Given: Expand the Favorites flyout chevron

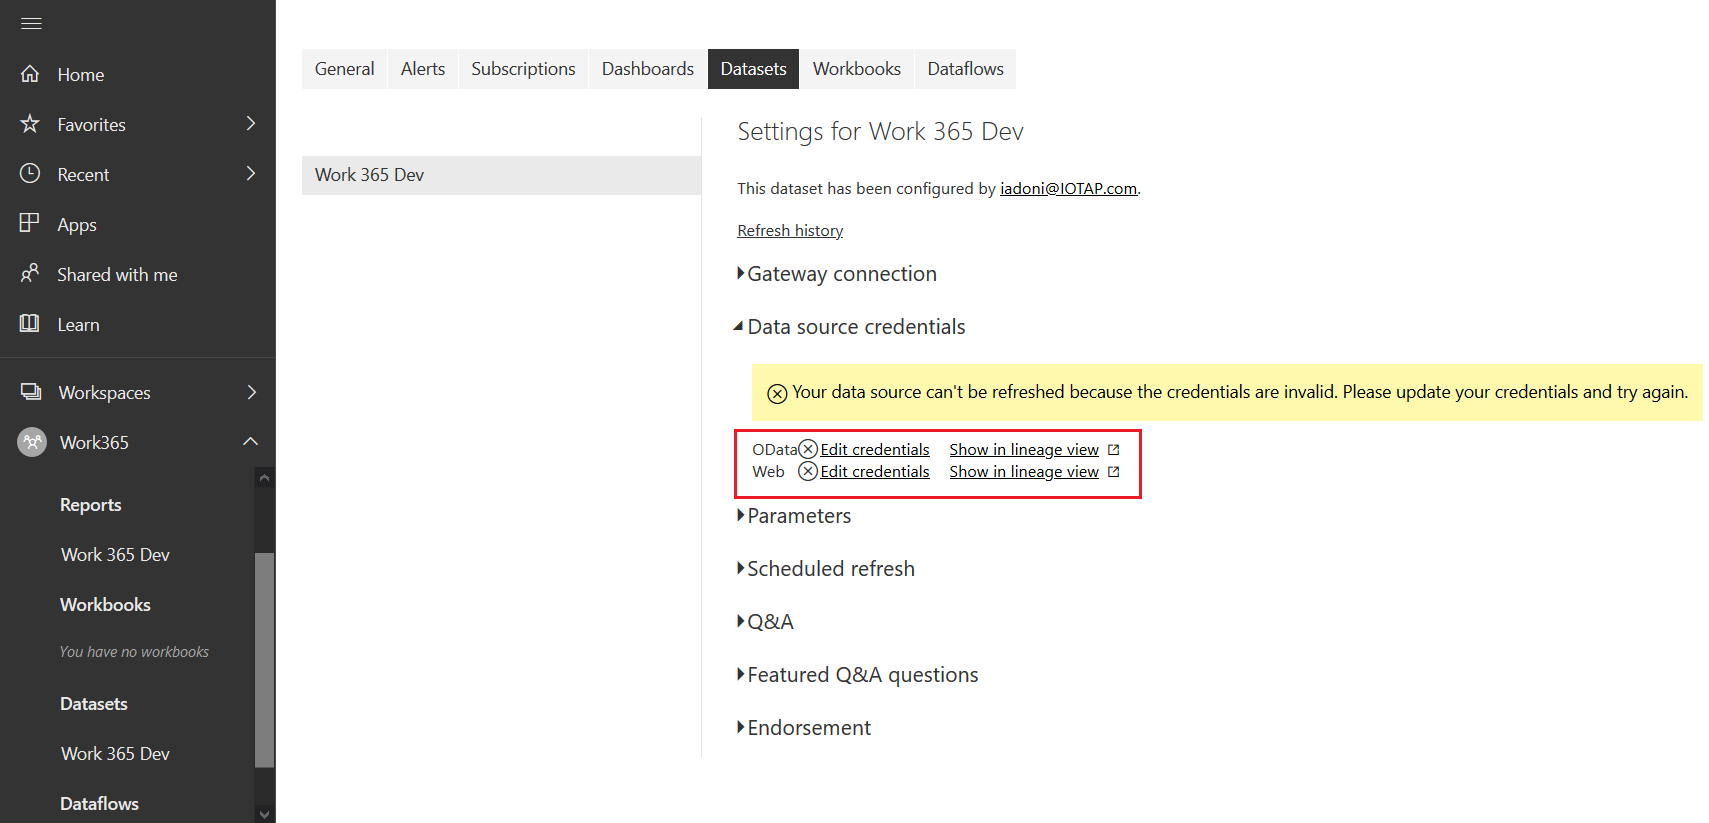Looking at the screenshot, I should coord(251,124).
